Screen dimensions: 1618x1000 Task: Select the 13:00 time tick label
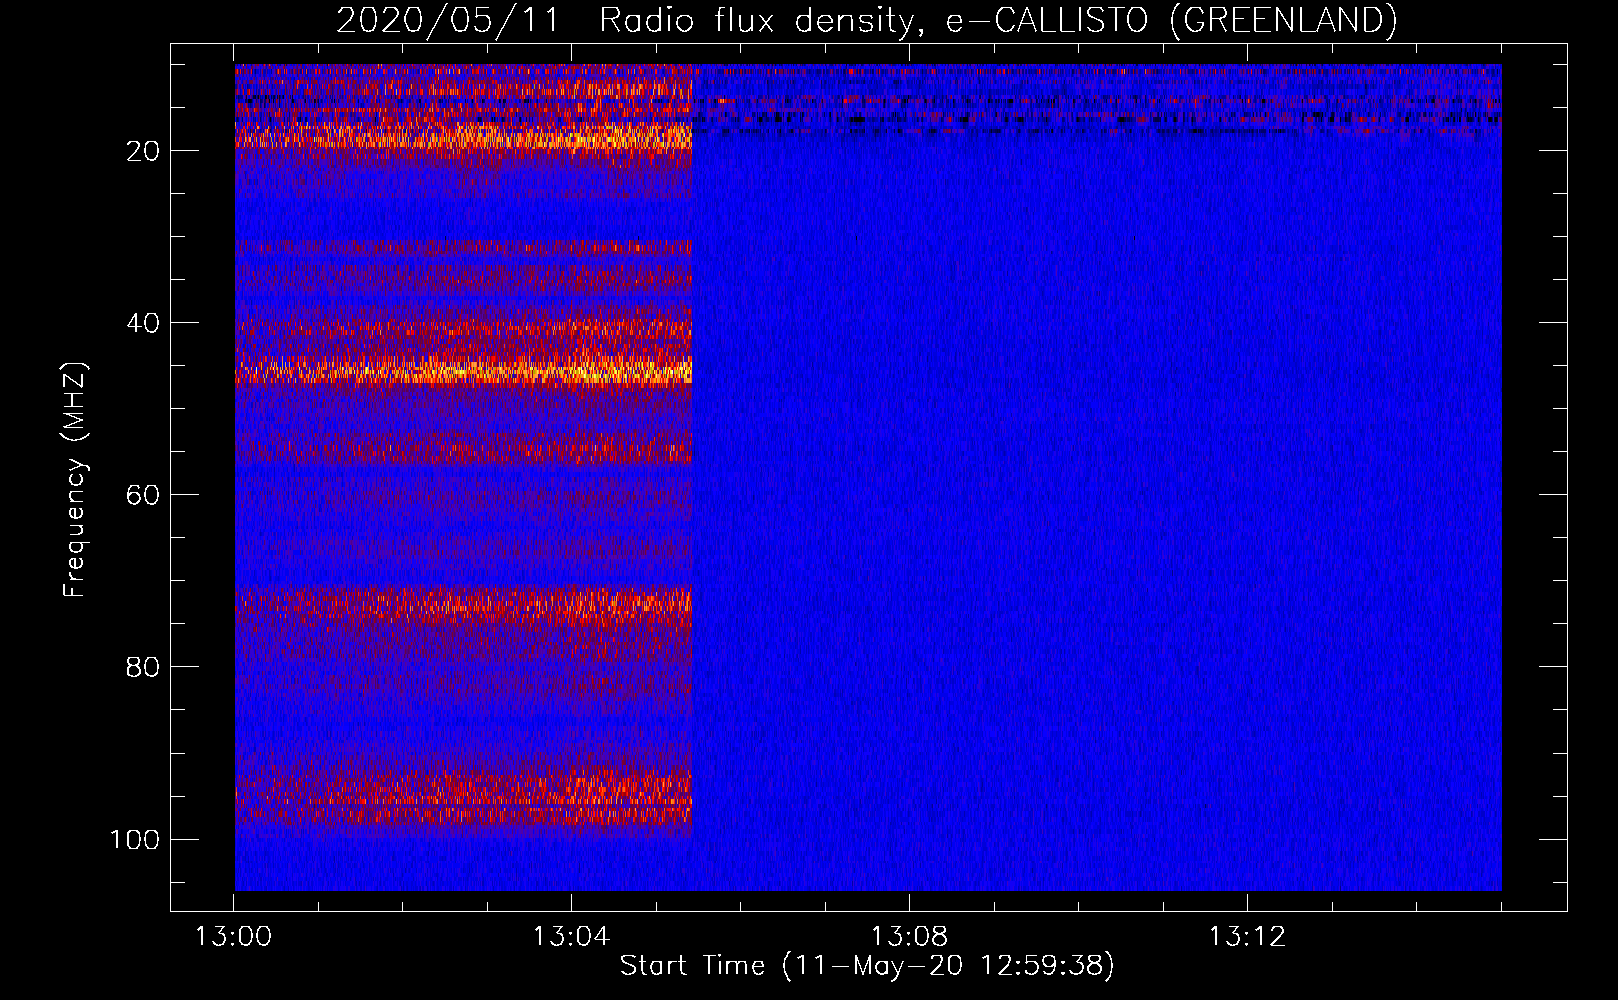tap(233, 937)
